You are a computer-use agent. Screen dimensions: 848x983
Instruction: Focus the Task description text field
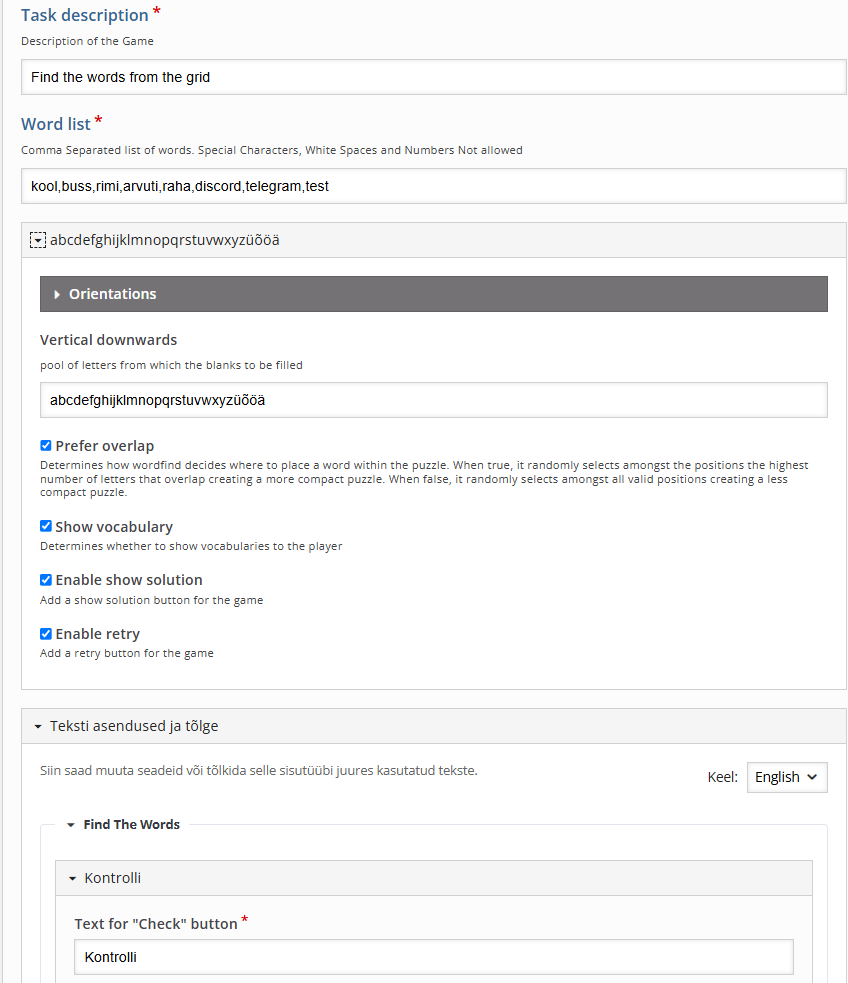point(433,77)
